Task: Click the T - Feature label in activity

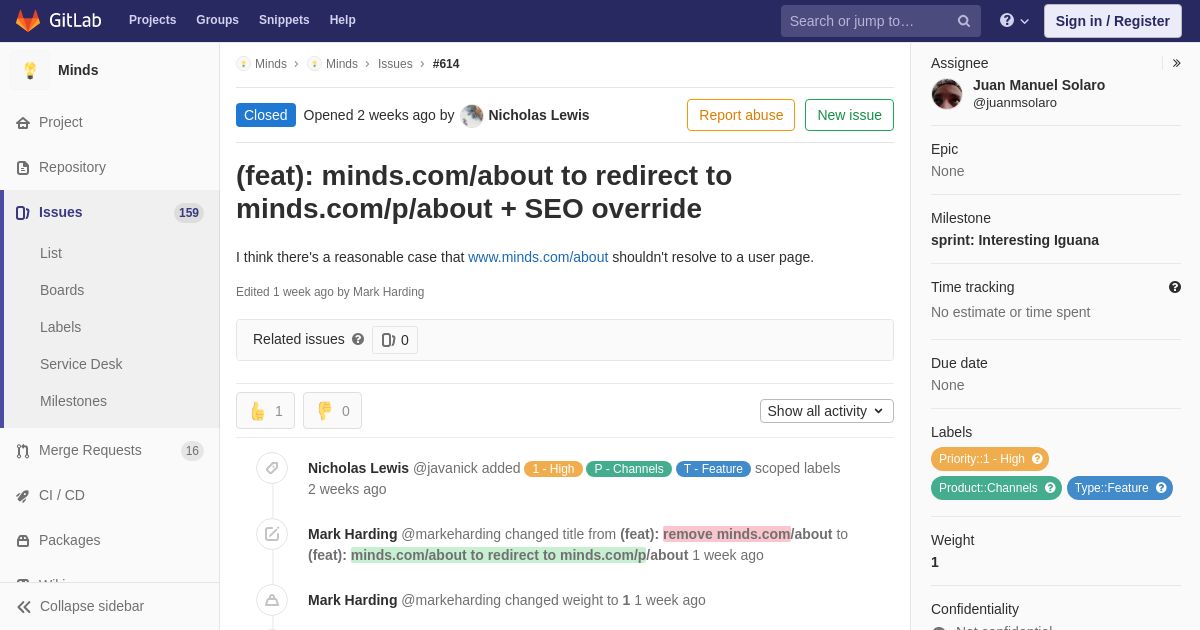Action: tap(713, 469)
